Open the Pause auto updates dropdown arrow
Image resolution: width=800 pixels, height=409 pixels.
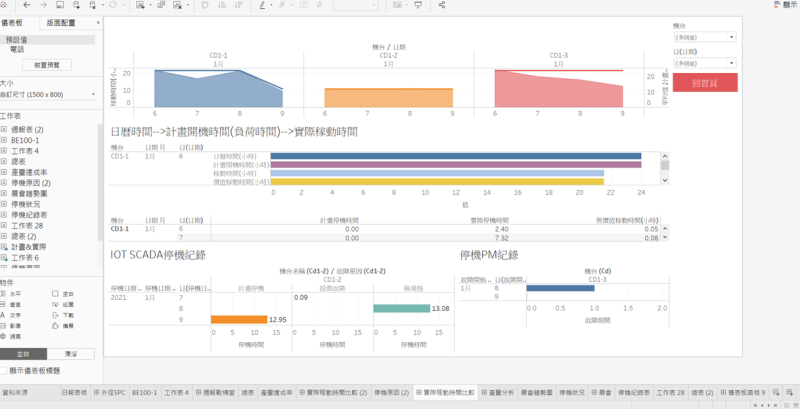pyautogui.click(x=102, y=5)
